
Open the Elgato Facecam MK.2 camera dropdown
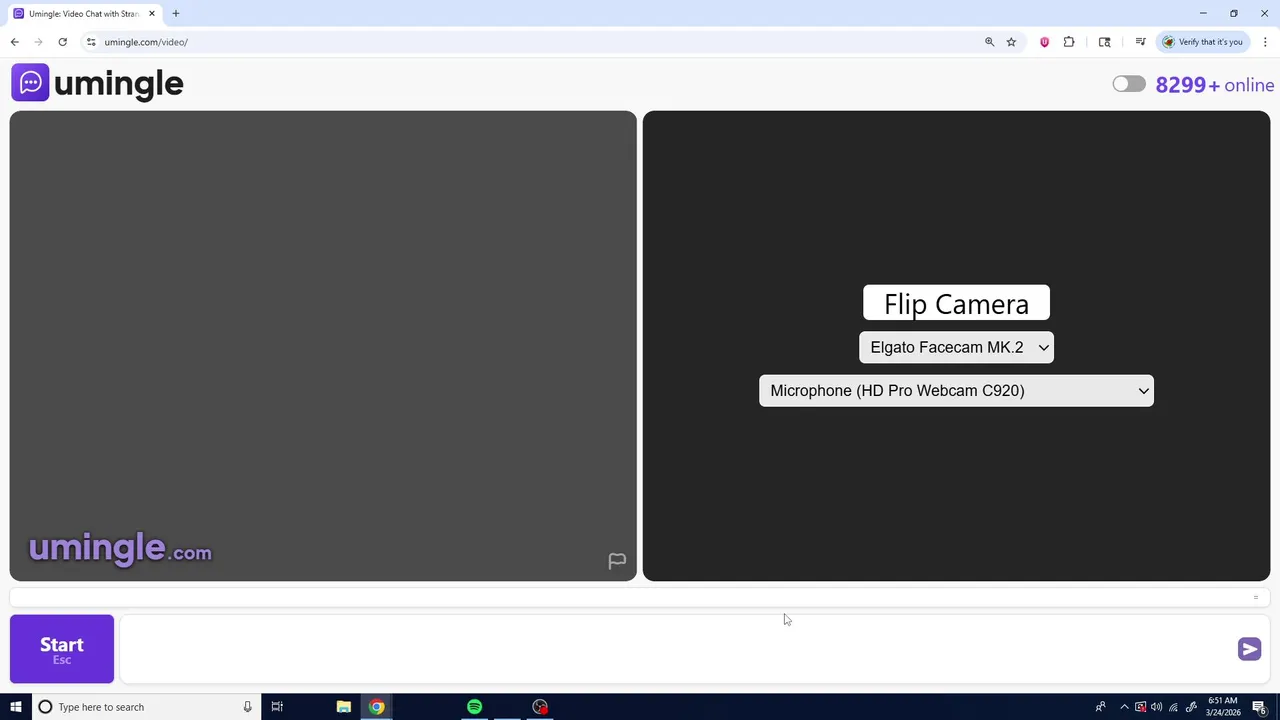coord(956,347)
